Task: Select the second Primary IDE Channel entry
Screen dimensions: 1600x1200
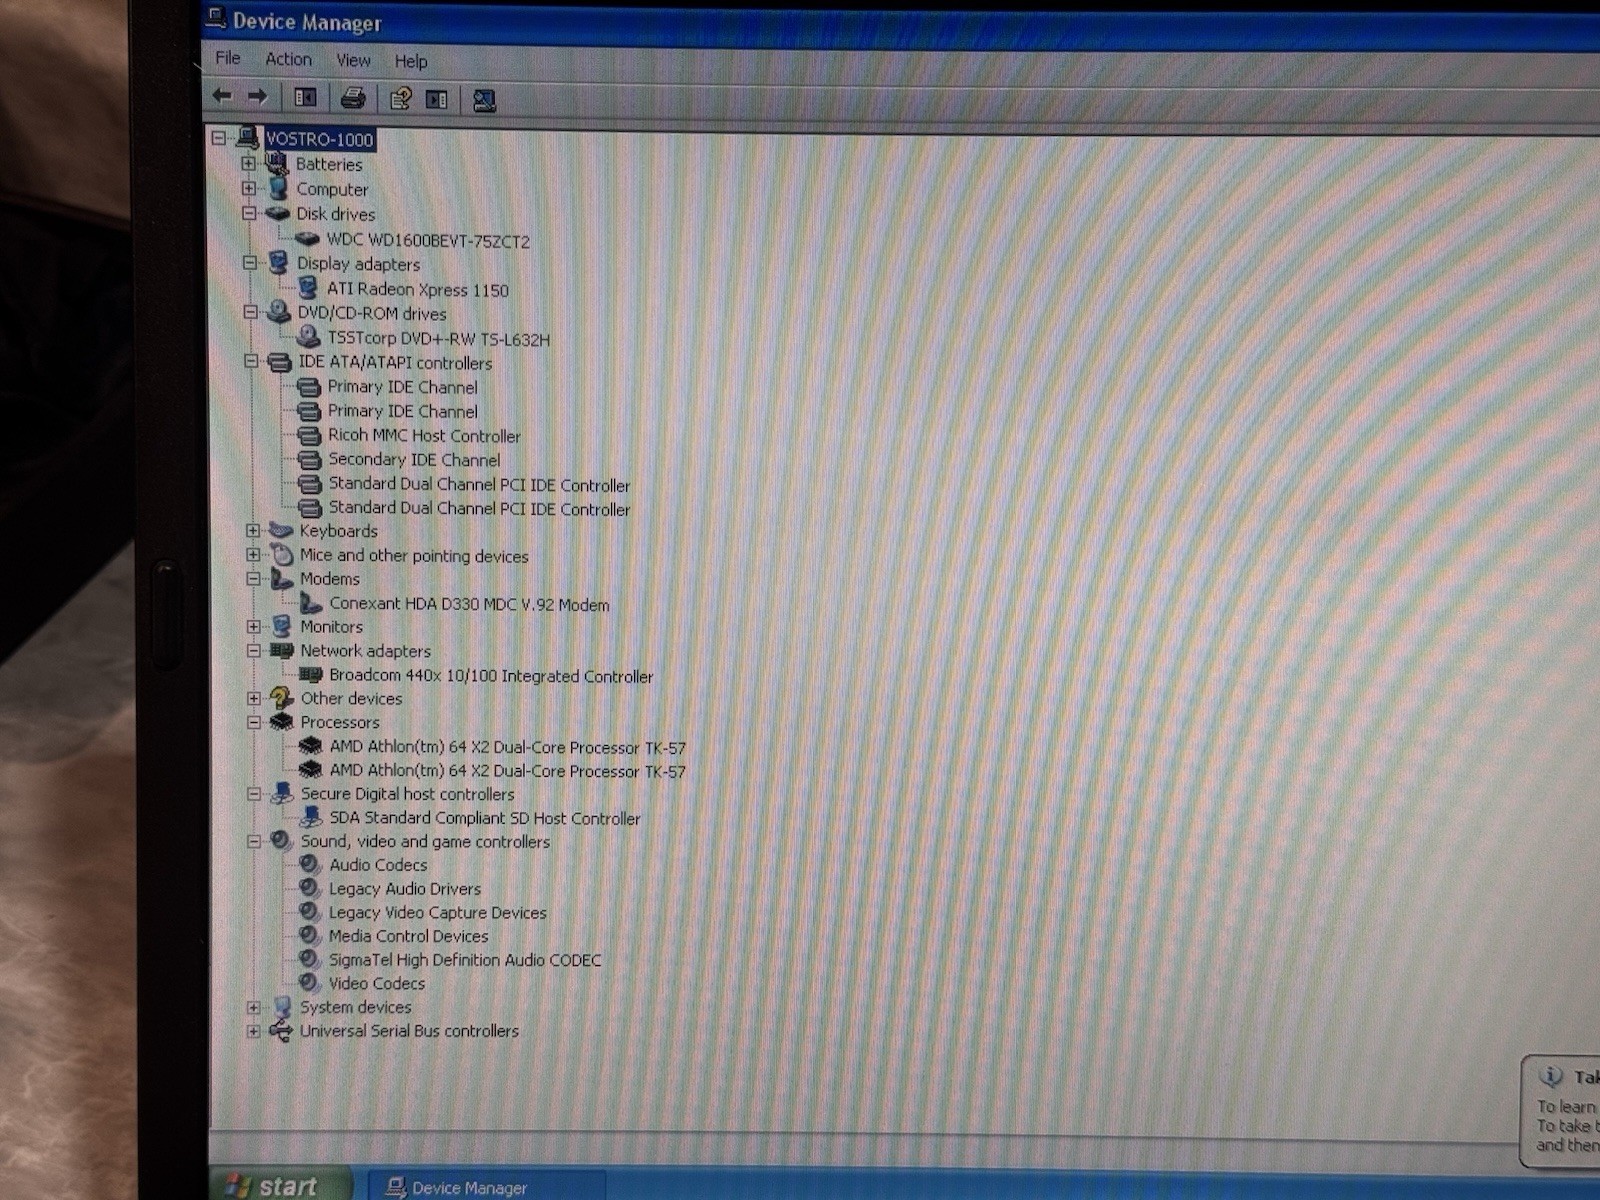Action: coord(403,411)
